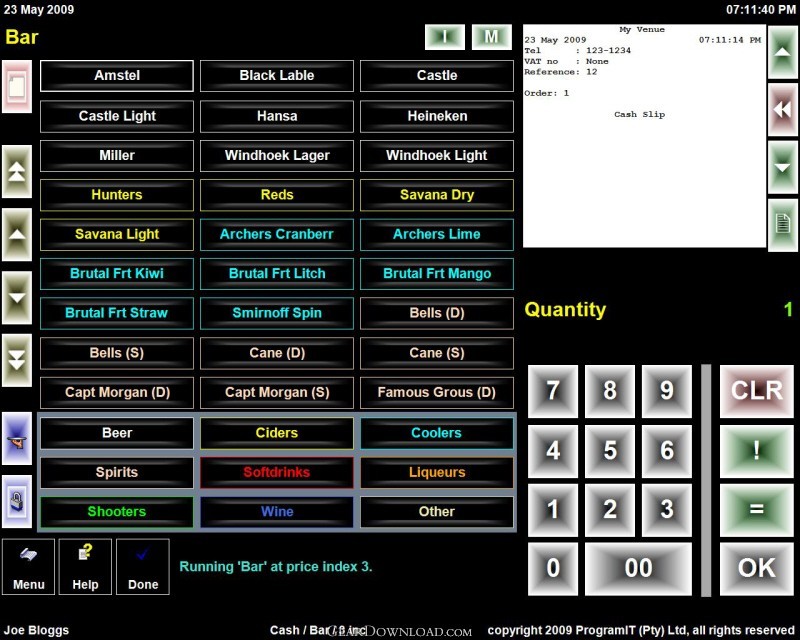Image resolution: width=800 pixels, height=640 pixels.
Task: Switch to the Liqueurs category
Action: [437, 472]
